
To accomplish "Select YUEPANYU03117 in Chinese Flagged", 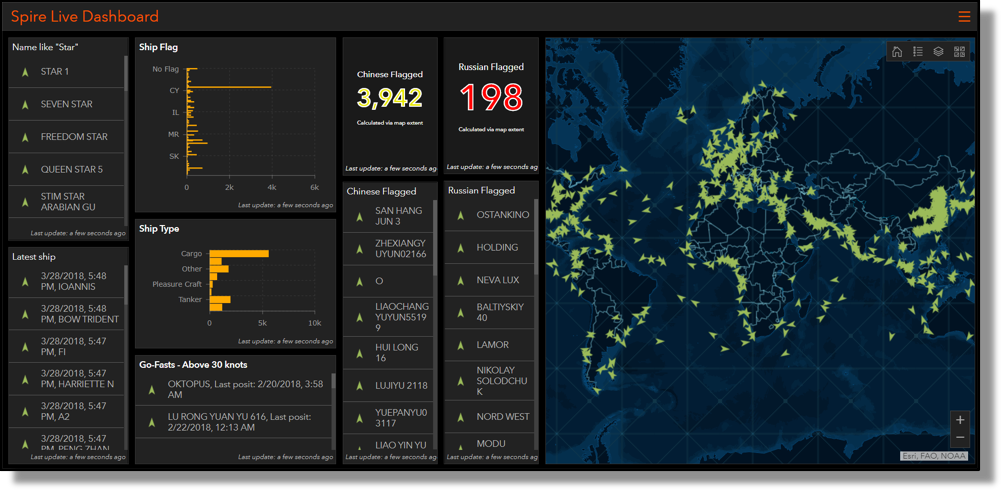I will 389,417.
